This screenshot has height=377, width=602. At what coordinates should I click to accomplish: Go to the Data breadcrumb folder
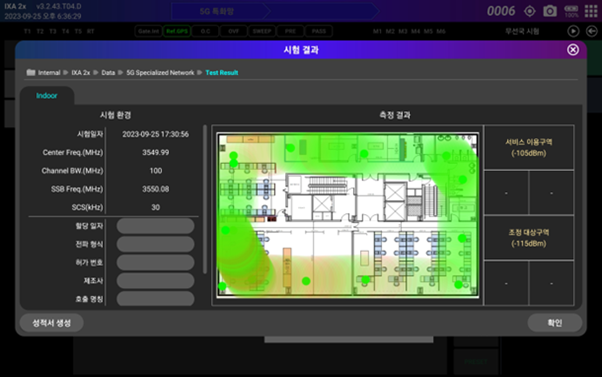click(x=108, y=73)
